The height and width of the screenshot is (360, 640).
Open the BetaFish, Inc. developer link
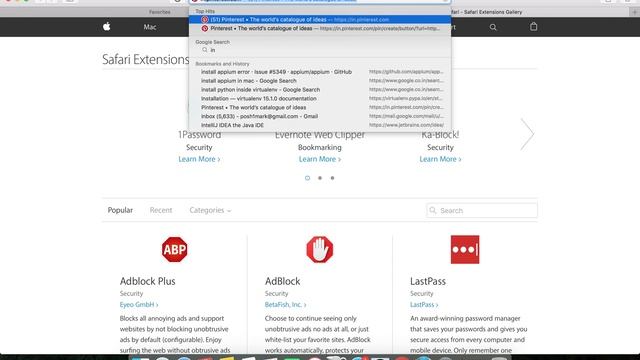[x=285, y=304]
